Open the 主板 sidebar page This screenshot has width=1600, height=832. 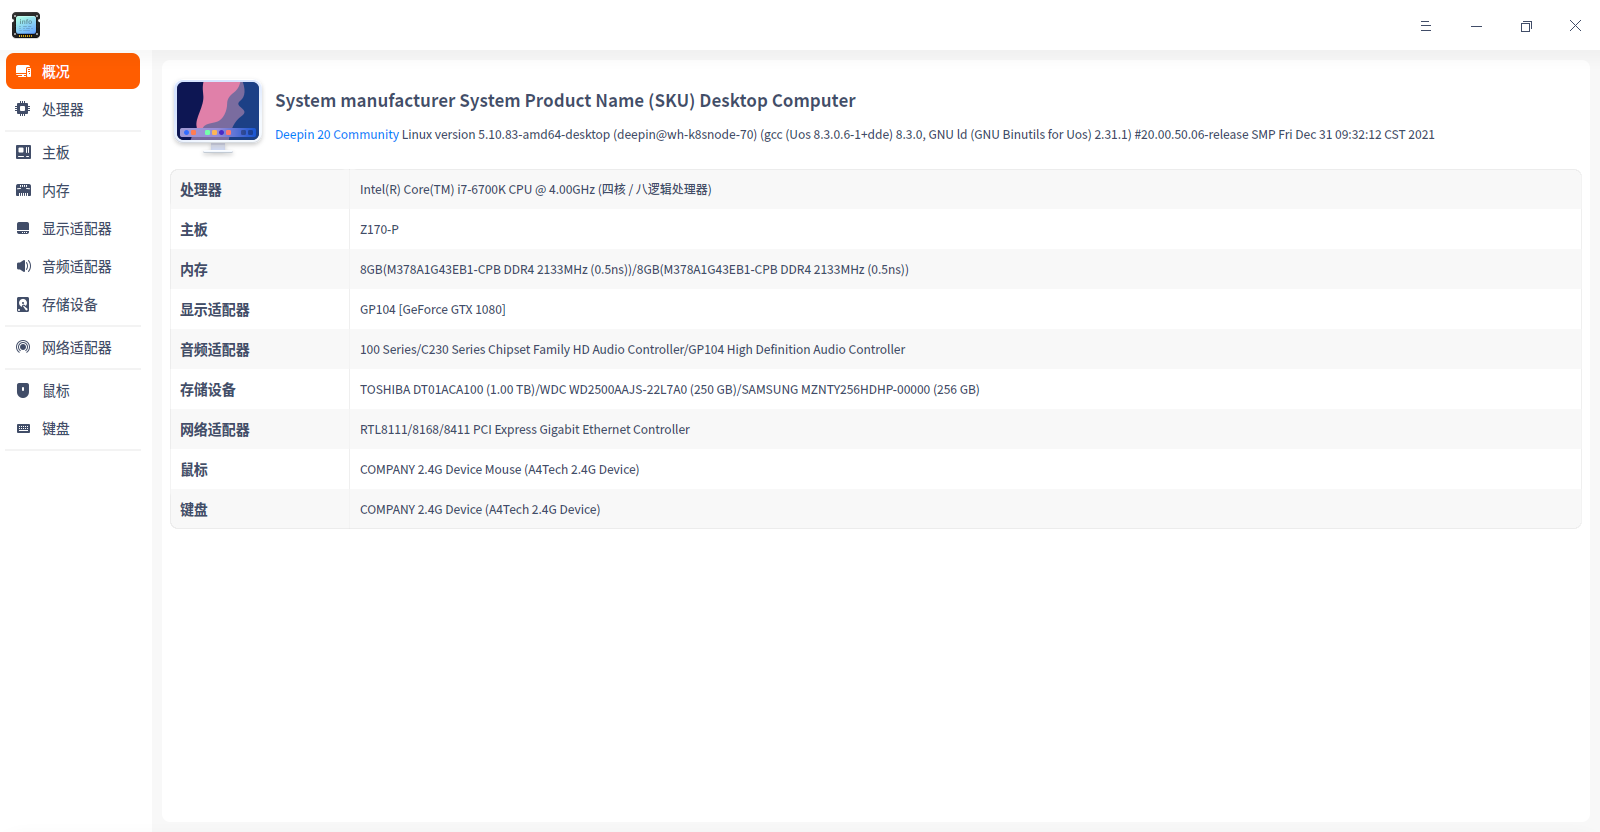[73, 152]
